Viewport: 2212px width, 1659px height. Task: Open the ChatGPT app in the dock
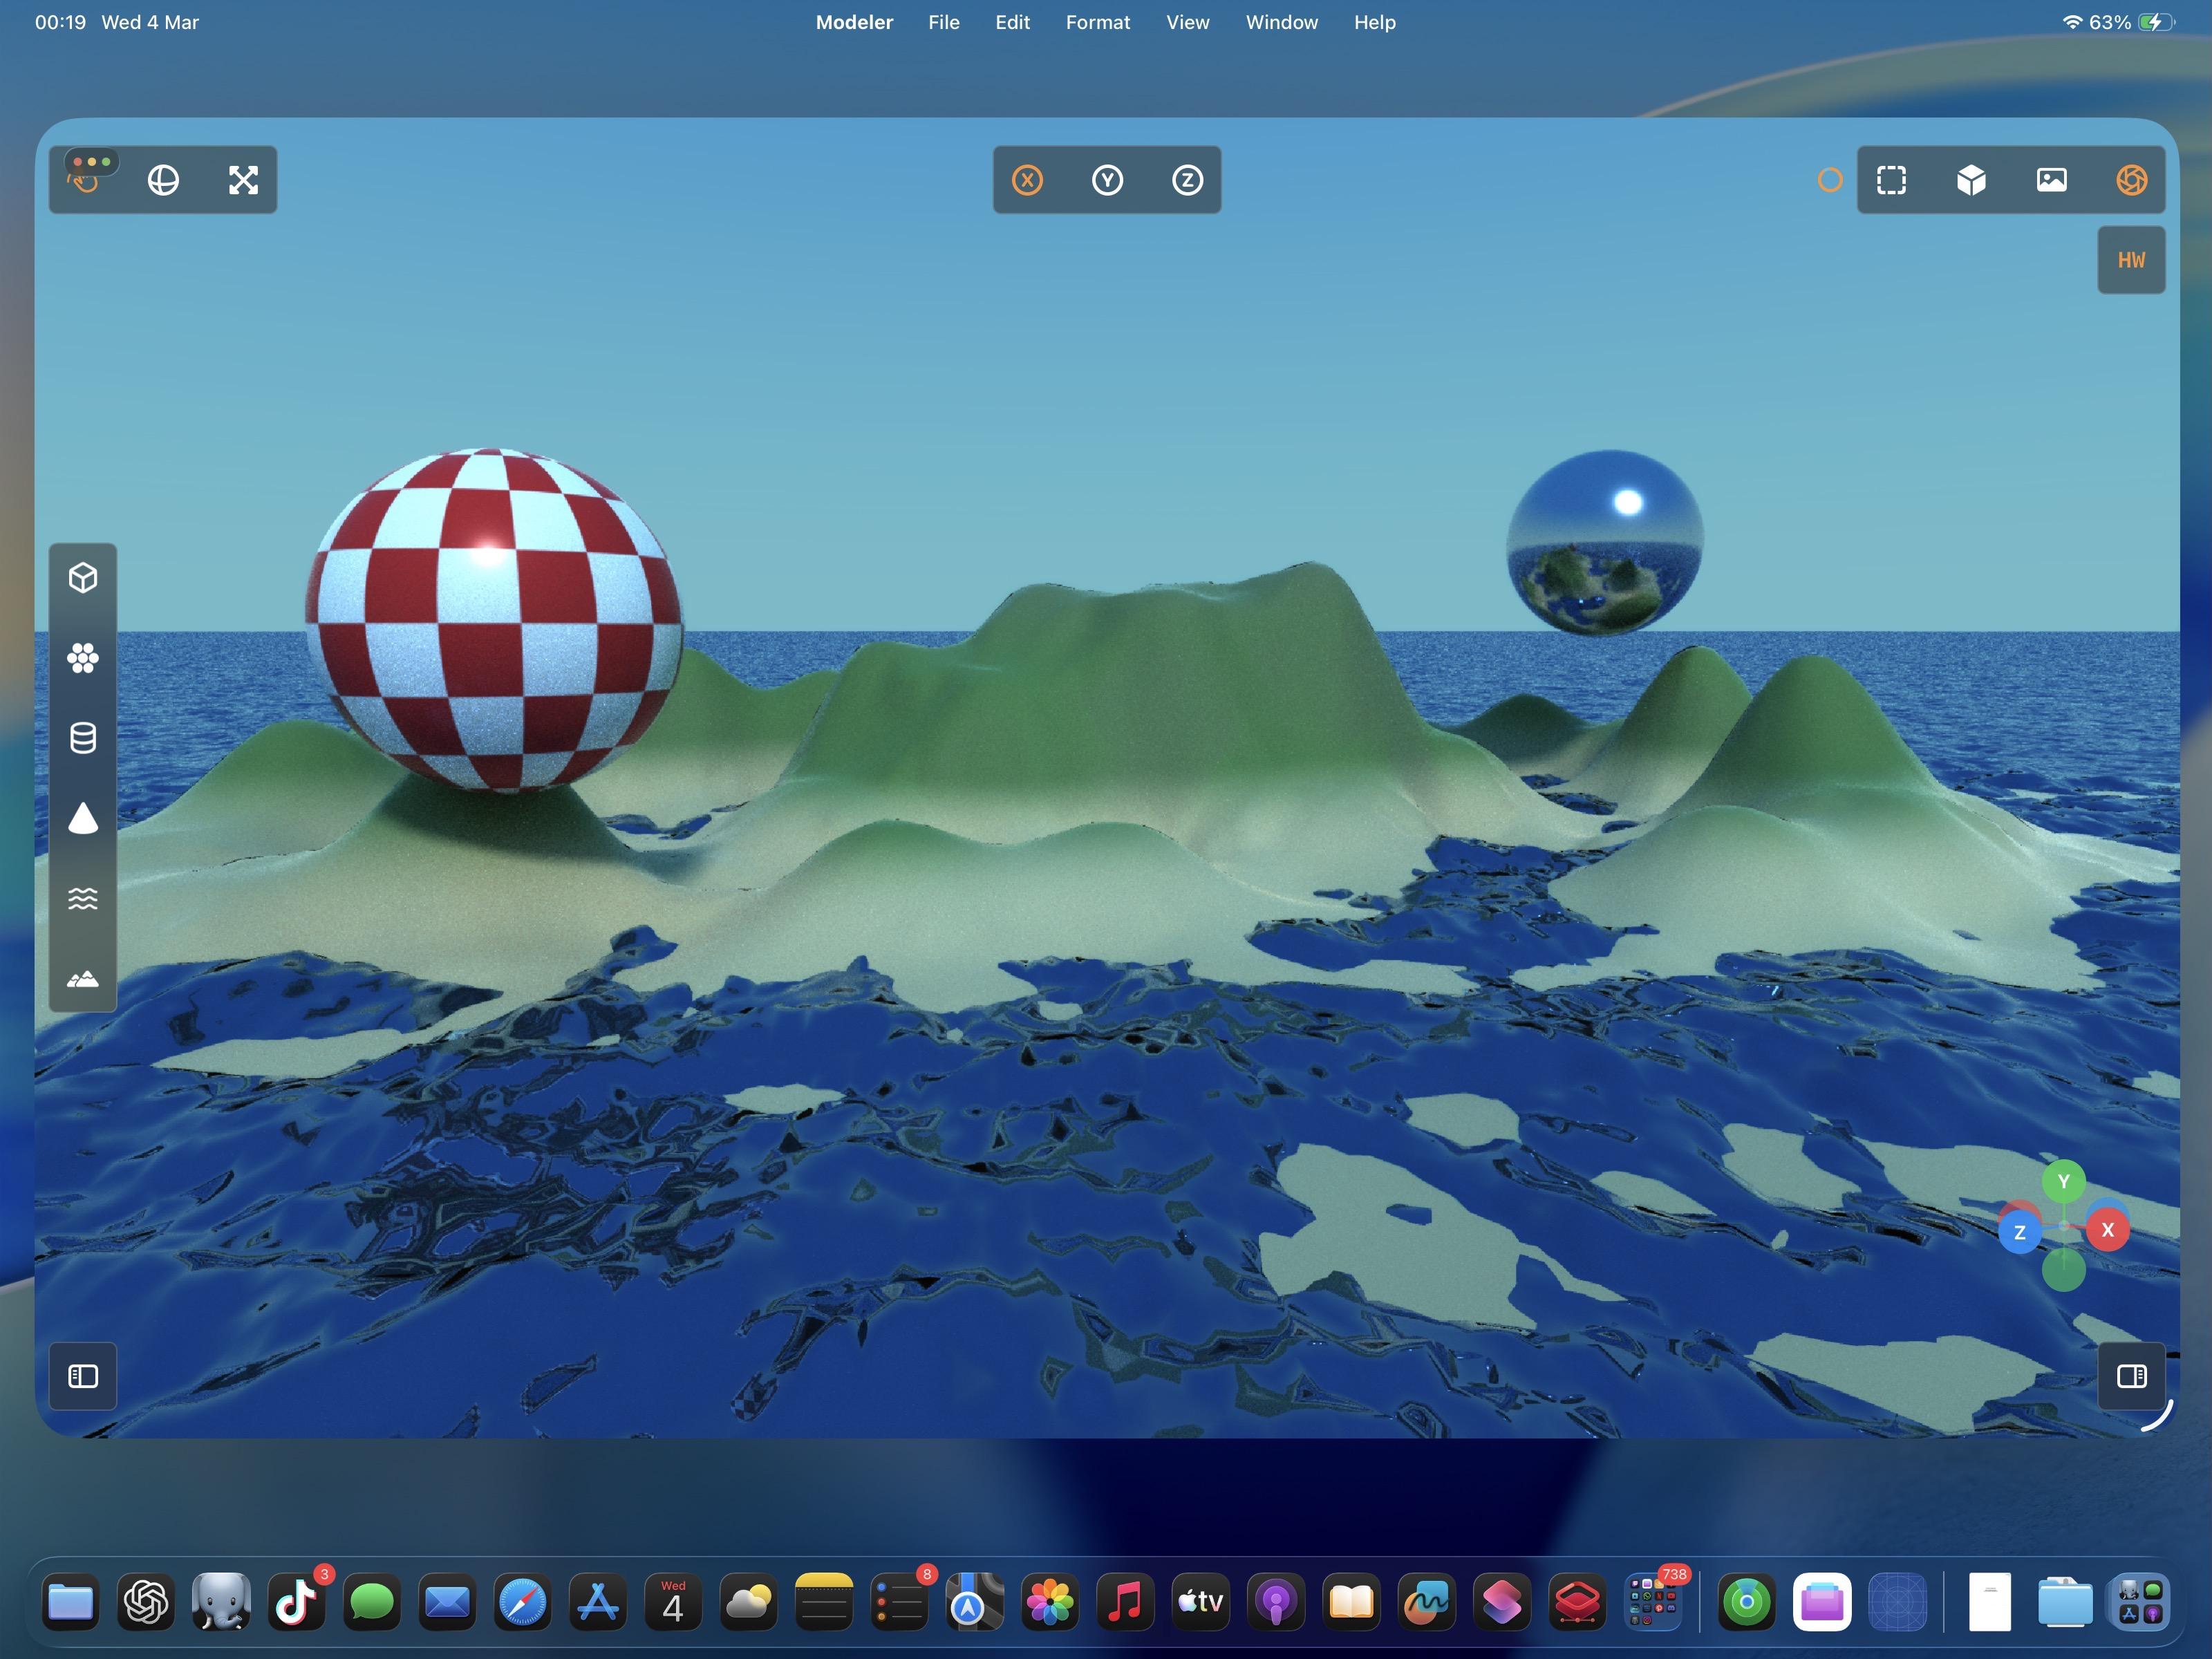click(x=146, y=1603)
